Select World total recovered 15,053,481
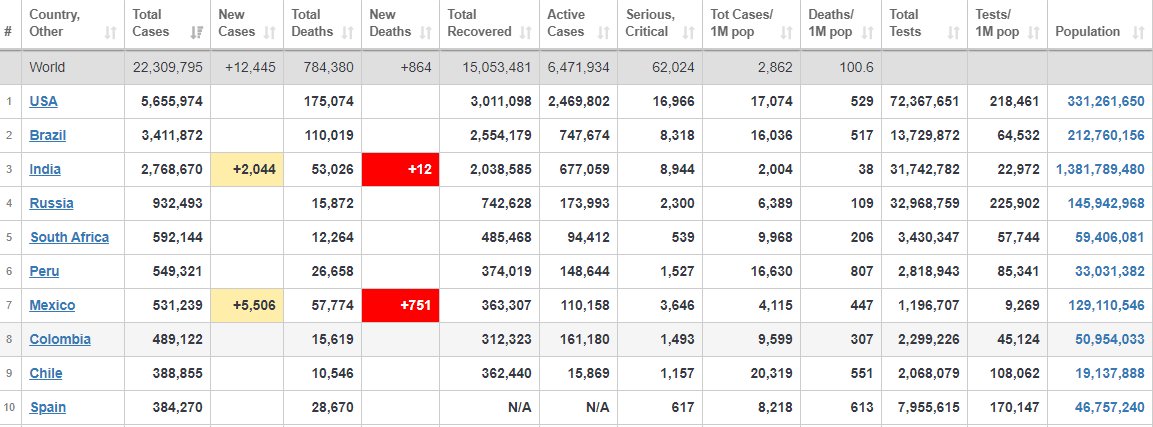Screen dimensions: 1153x427 point(496,68)
